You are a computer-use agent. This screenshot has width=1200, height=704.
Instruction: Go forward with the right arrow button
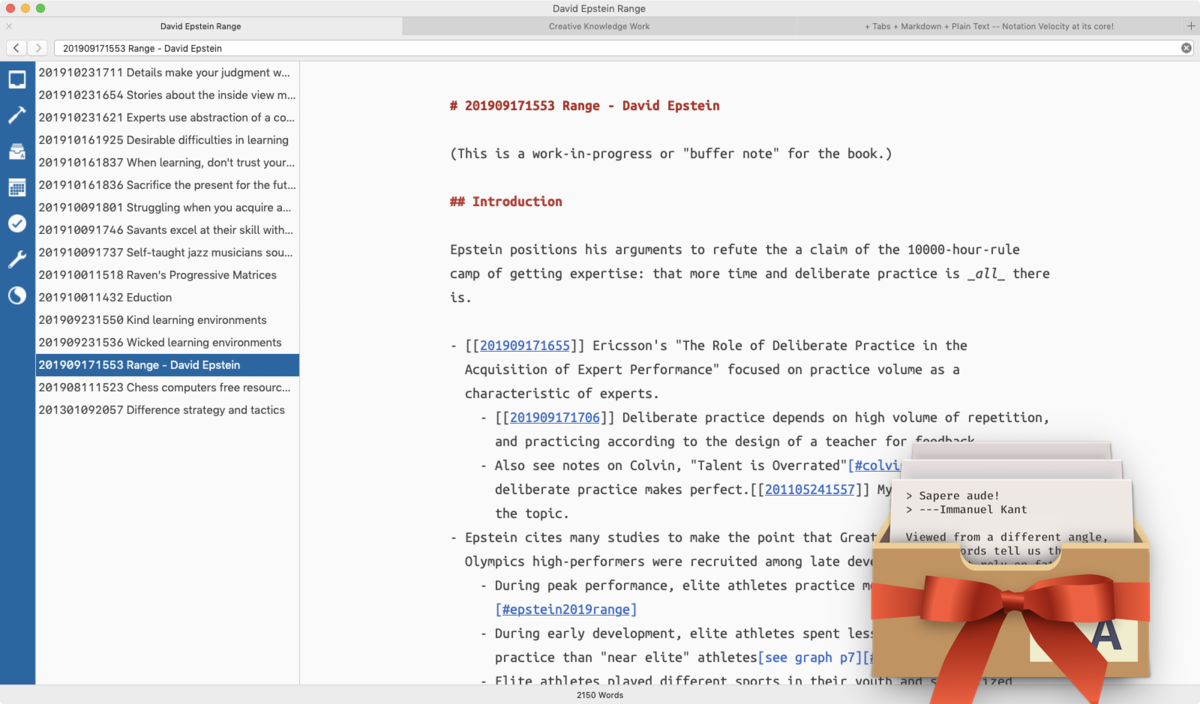[37, 48]
